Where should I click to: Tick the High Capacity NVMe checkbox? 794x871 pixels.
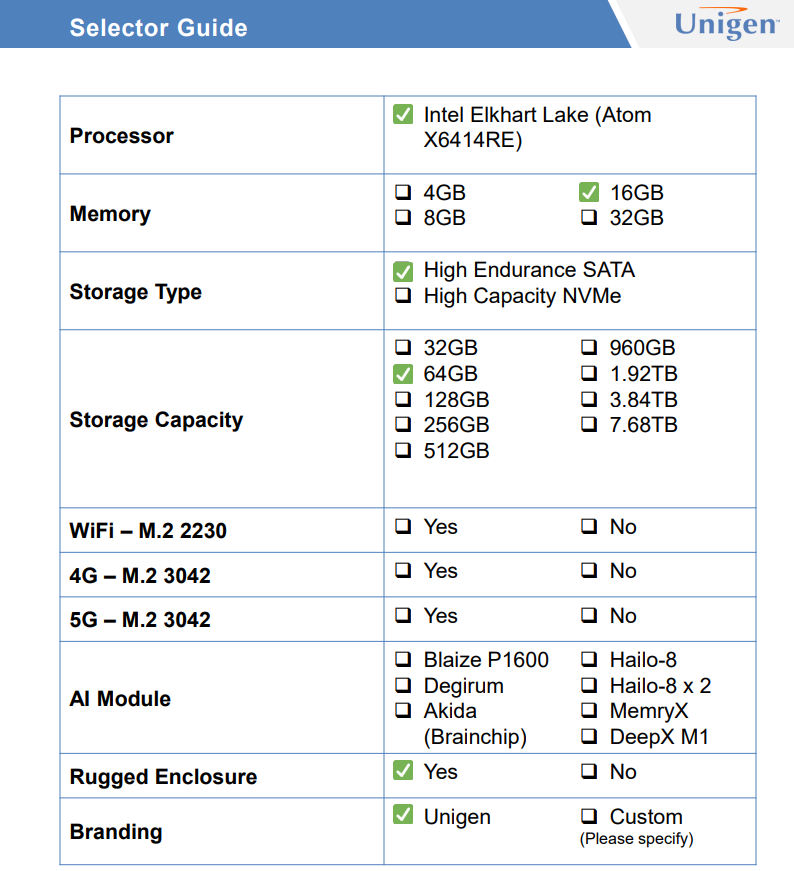pos(403,296)
